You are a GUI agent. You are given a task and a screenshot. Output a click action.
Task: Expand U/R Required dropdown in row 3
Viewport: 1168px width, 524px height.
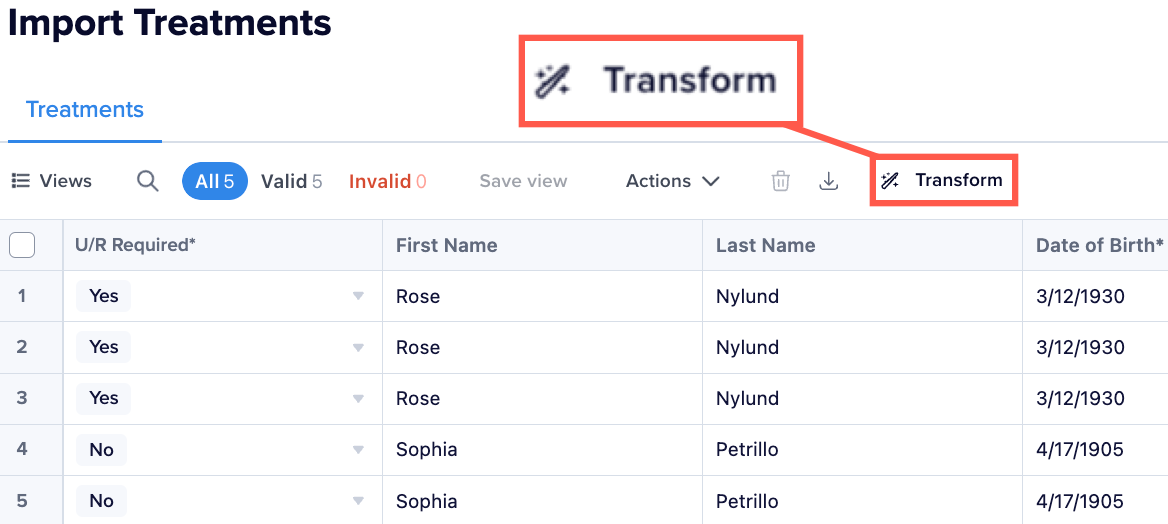(358, 399)
